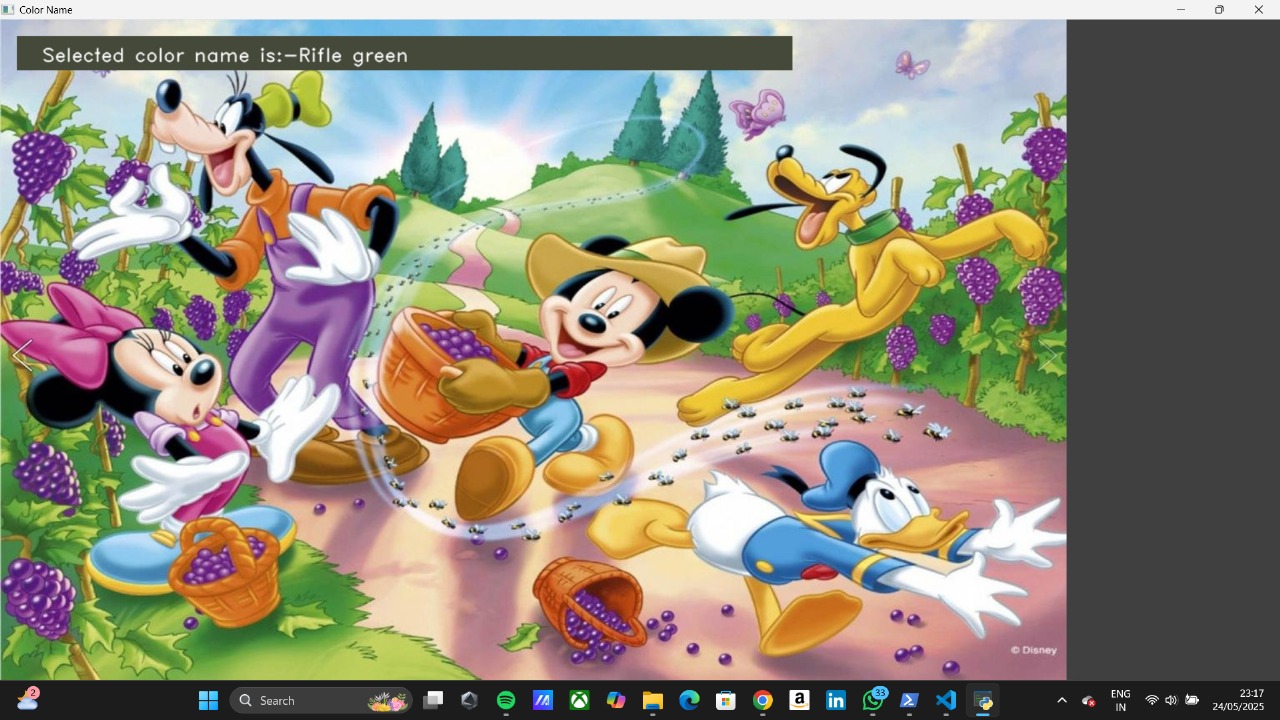Show hidden system tray icons
1280x720 pixels.
click(x=1062, y=700)
